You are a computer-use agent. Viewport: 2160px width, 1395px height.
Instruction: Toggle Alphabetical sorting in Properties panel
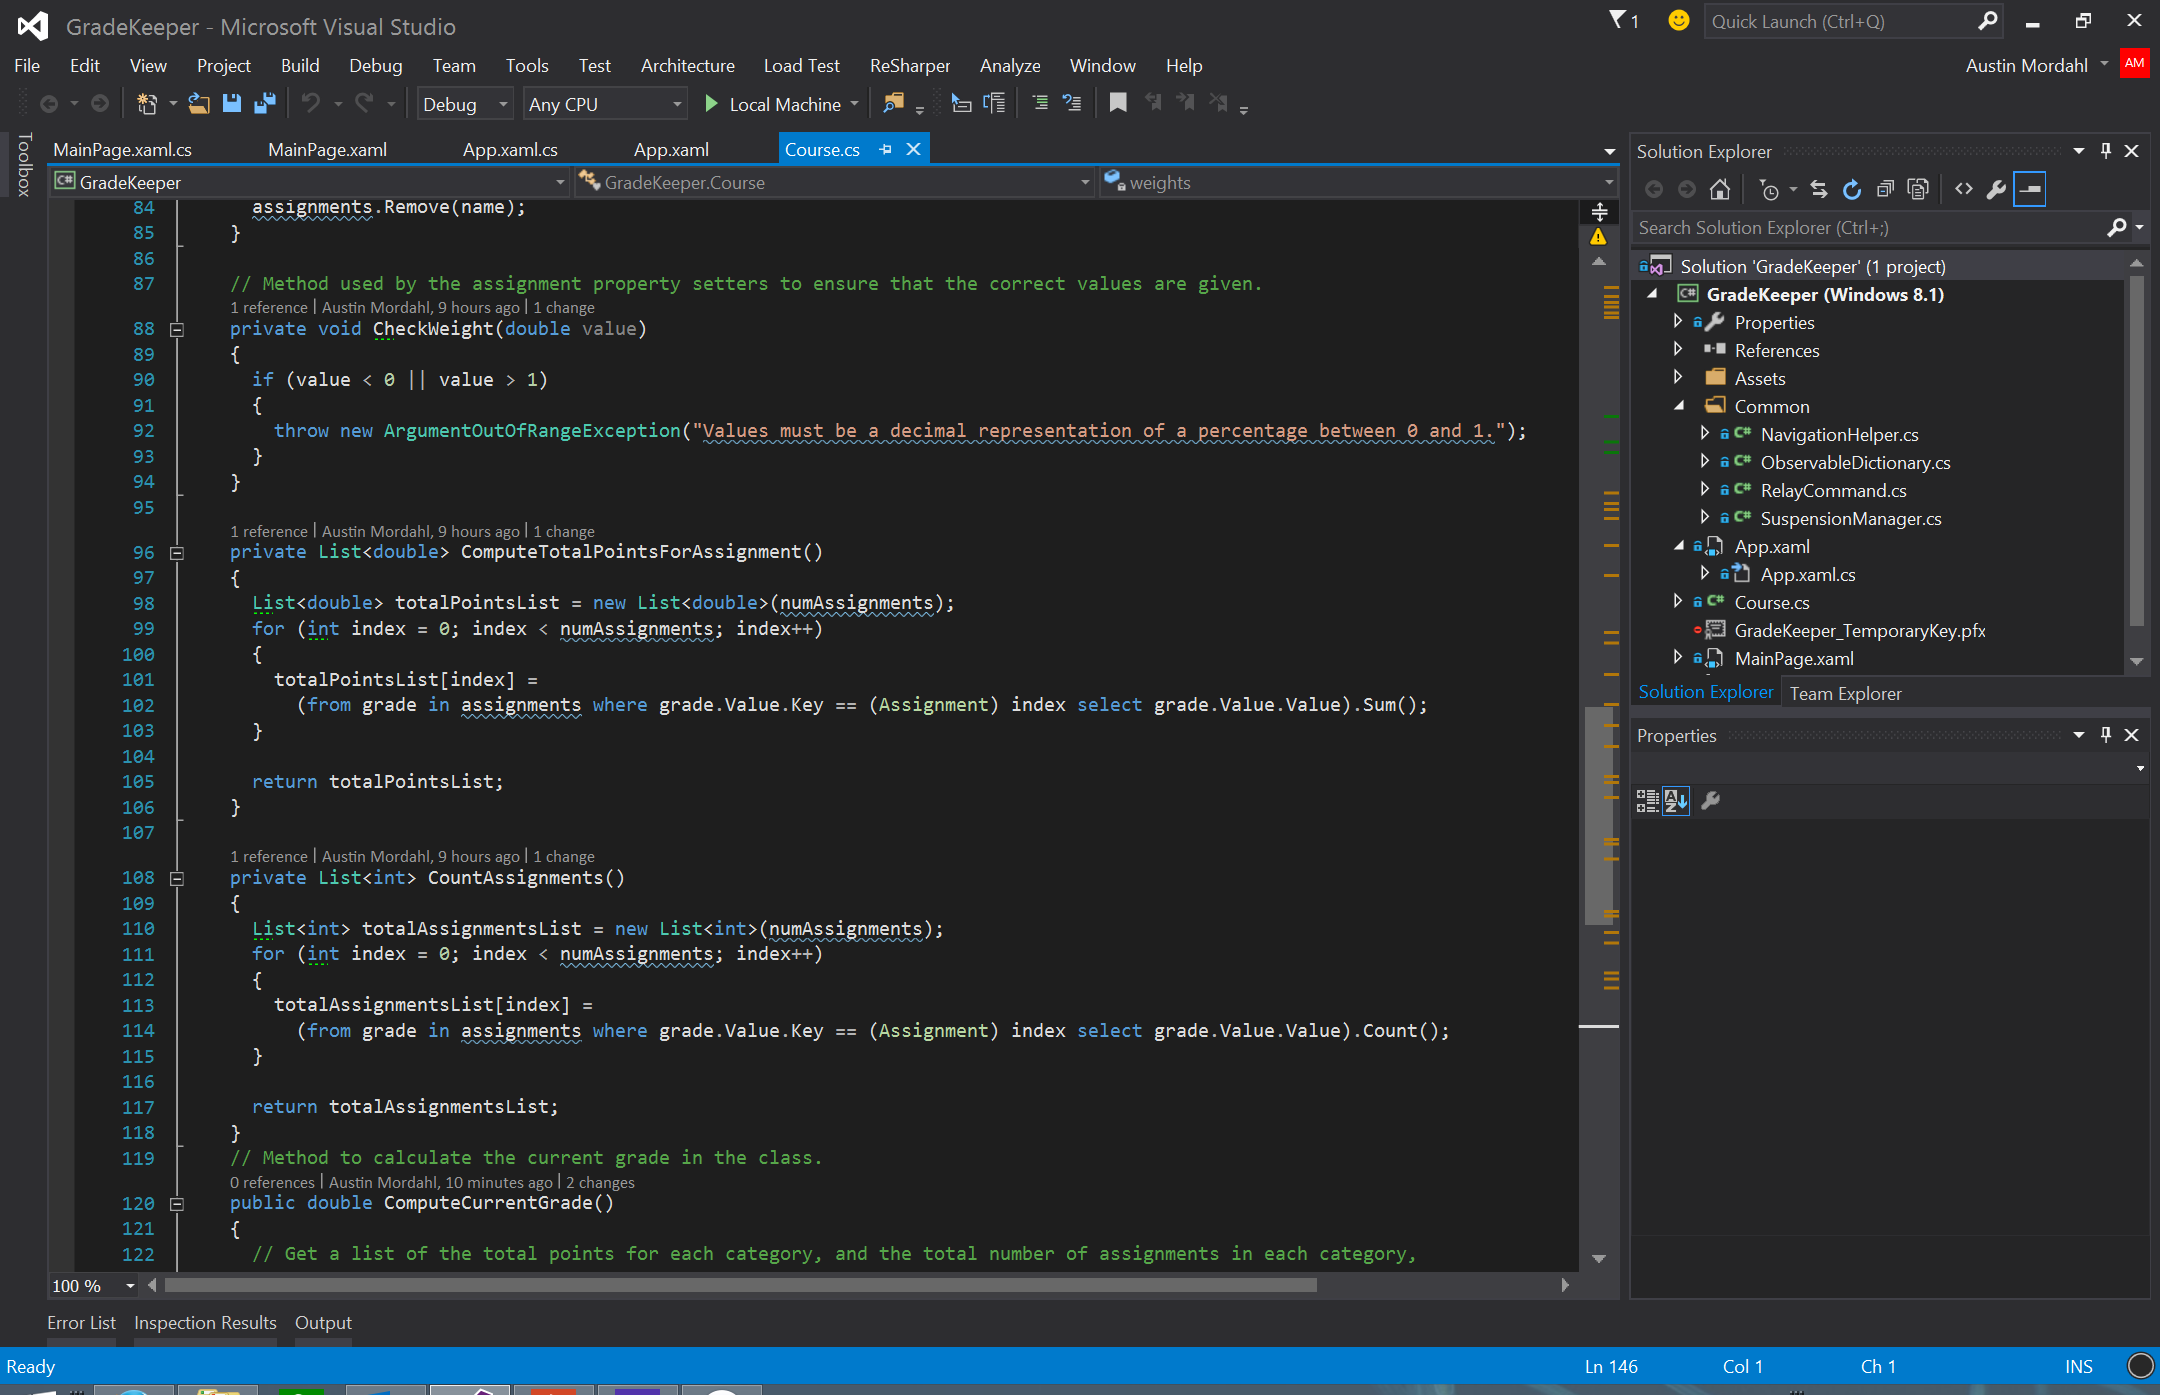pyautogui.click(x=1676, y=801)
